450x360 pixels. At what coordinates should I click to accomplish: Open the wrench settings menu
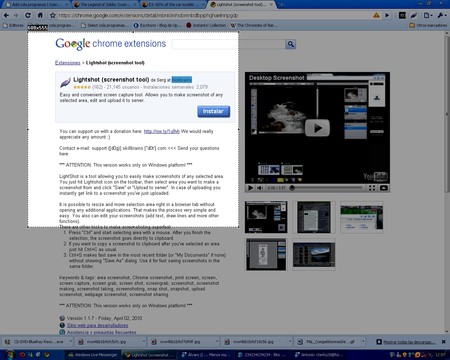click(x=441, y=15)
